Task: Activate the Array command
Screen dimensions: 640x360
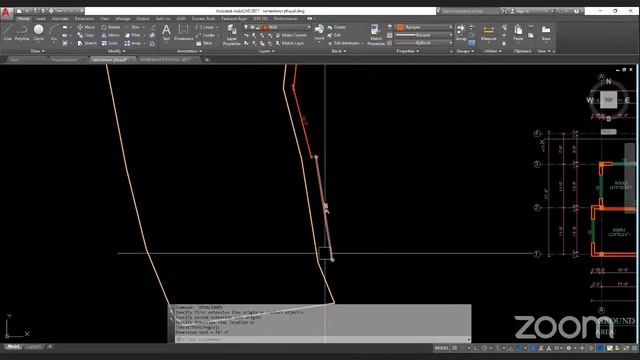Action: [x=133, y=43]
